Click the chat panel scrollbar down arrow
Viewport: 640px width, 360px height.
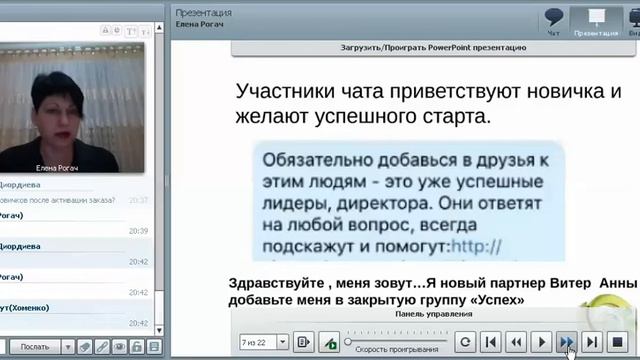click(x=159, y=330)
